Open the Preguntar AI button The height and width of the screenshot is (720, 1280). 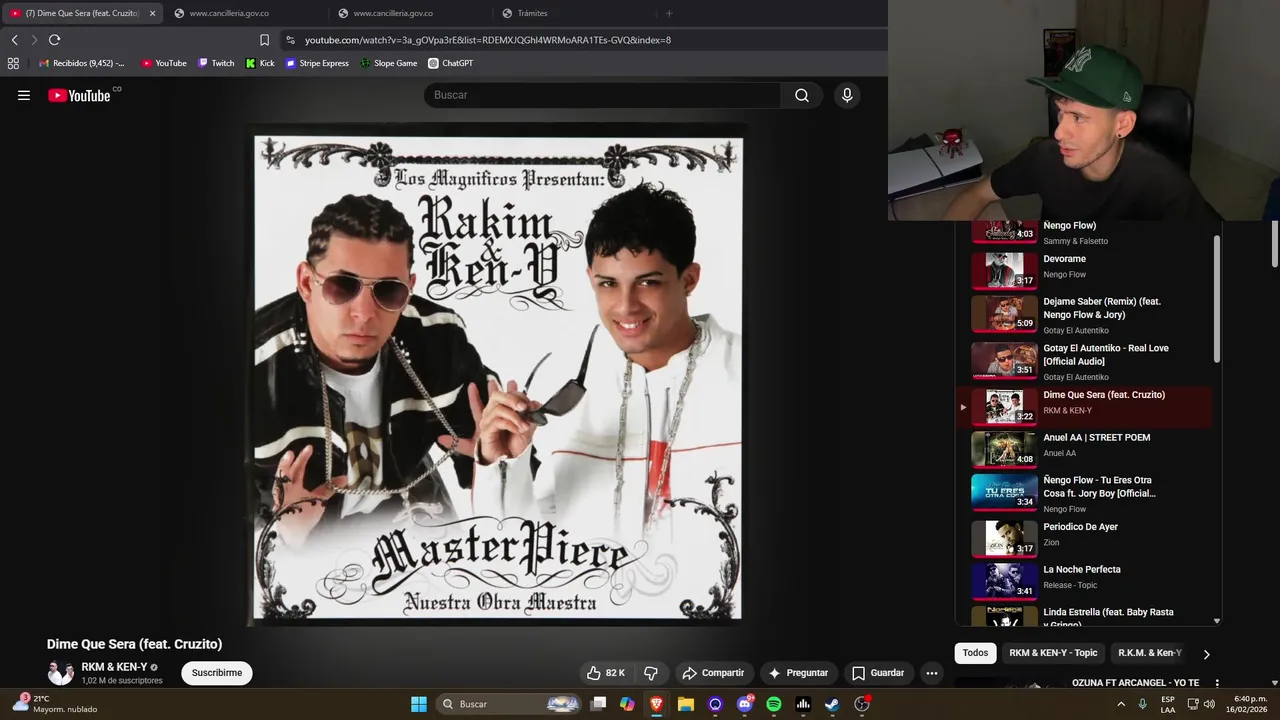pos(798,673)
